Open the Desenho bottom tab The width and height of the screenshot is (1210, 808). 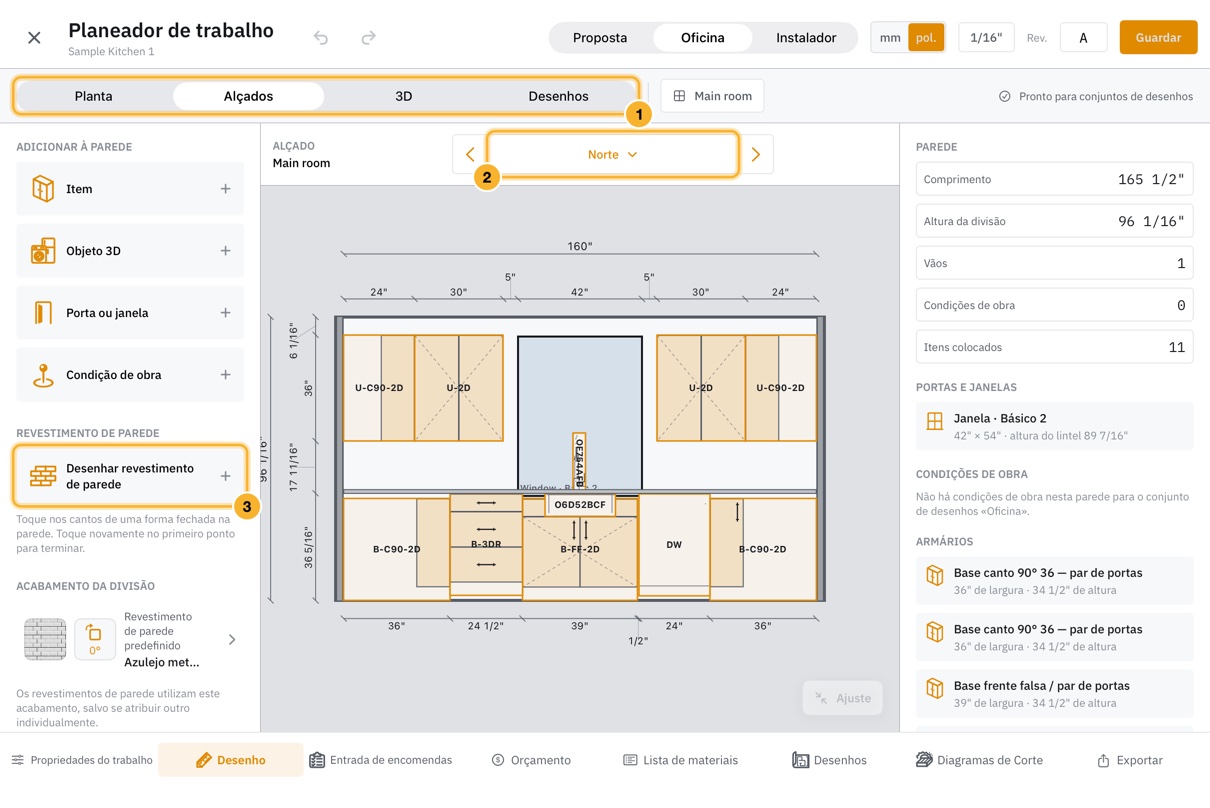point(231,760)
